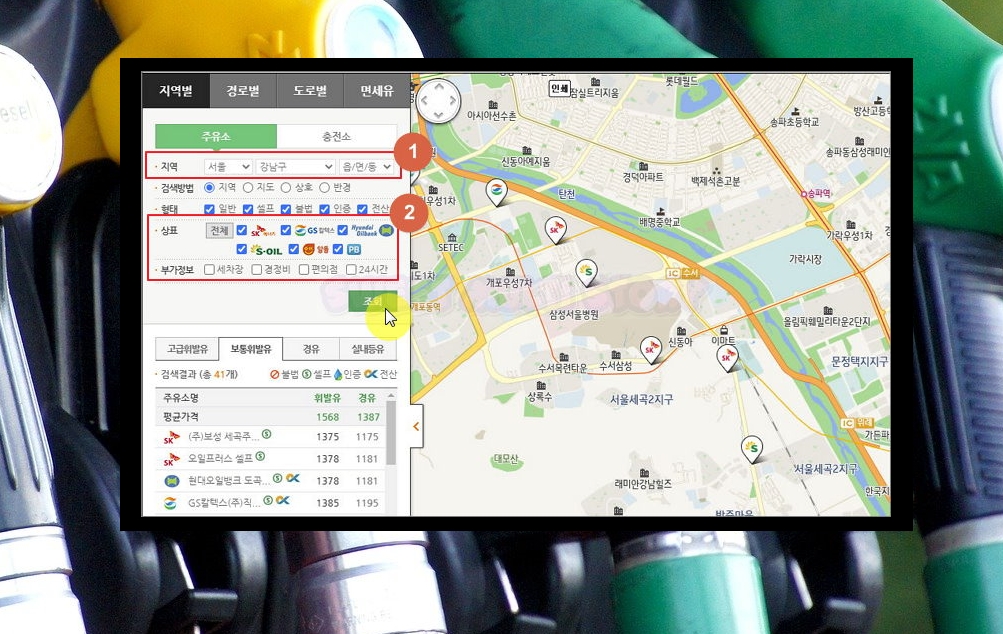Select the SK marker north of 삼성서울병원

click(x=555, y=229)
